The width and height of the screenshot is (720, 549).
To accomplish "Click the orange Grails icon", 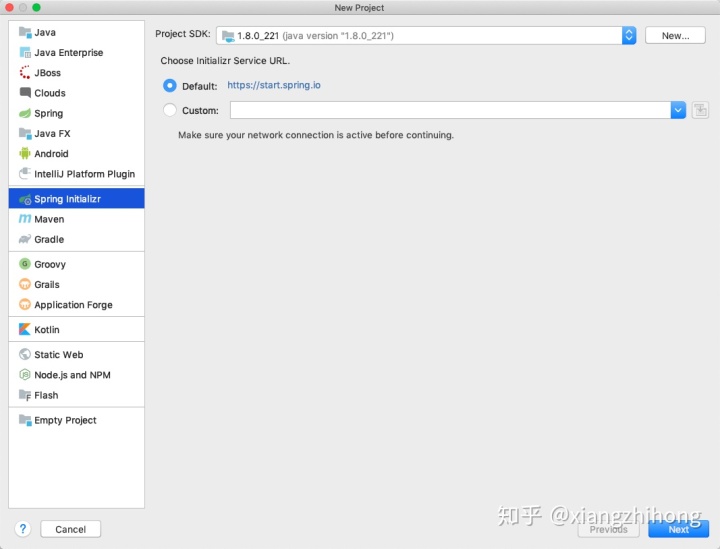I will point(25,284).
